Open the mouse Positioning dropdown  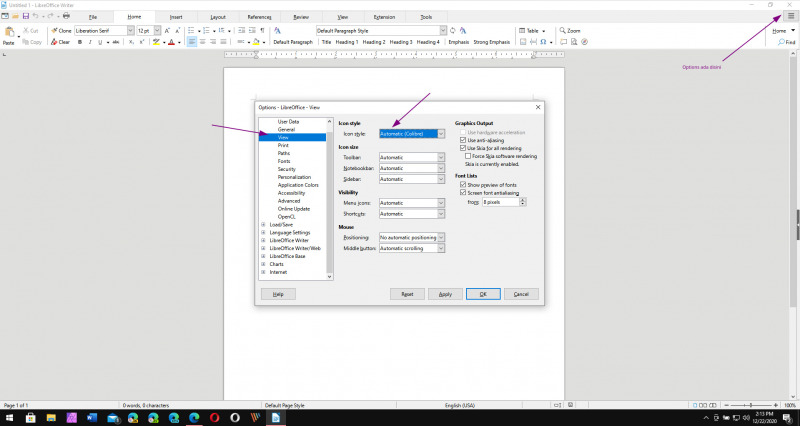tap(412, 238)
